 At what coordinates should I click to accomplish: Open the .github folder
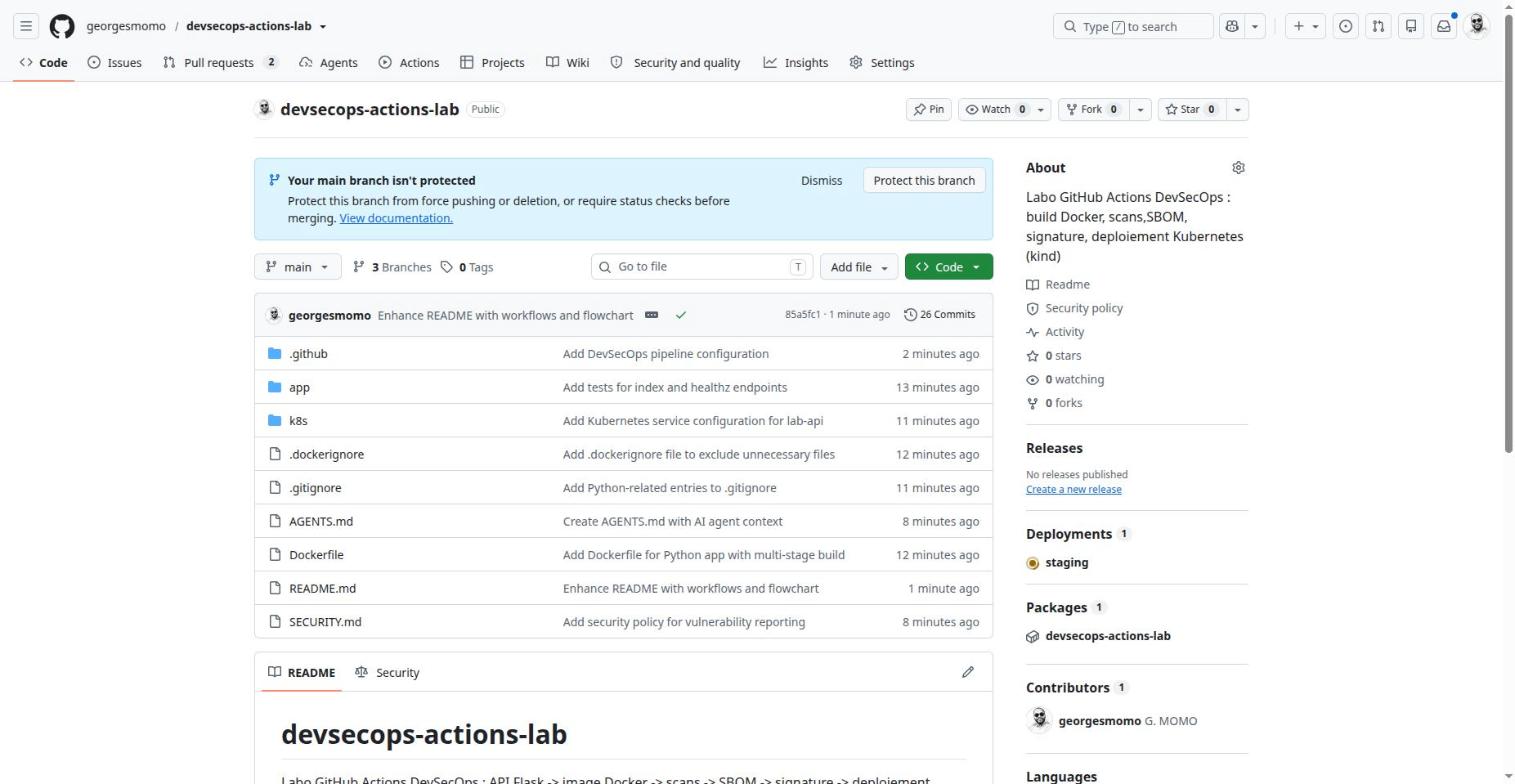point(308,354)
